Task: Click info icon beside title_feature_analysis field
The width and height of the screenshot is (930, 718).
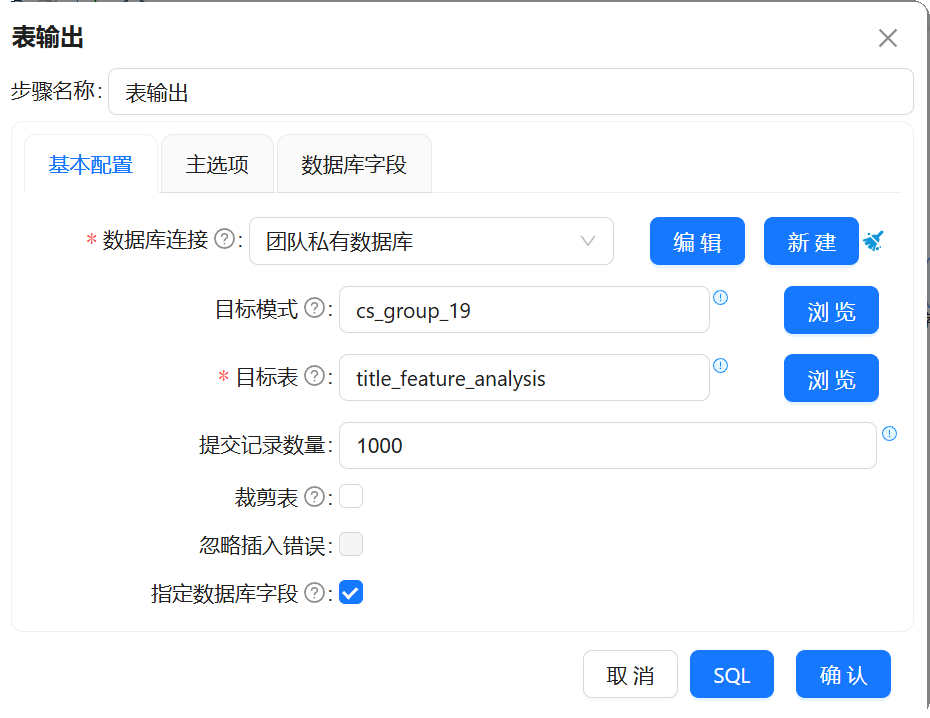Action: click(720, 365)
